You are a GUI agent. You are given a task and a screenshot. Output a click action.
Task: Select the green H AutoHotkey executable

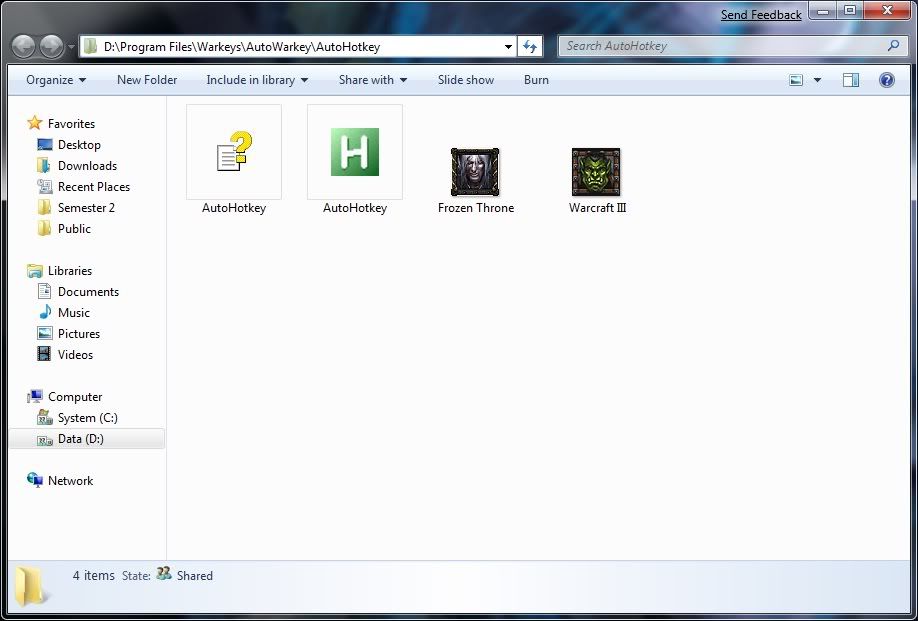point(355,152)
